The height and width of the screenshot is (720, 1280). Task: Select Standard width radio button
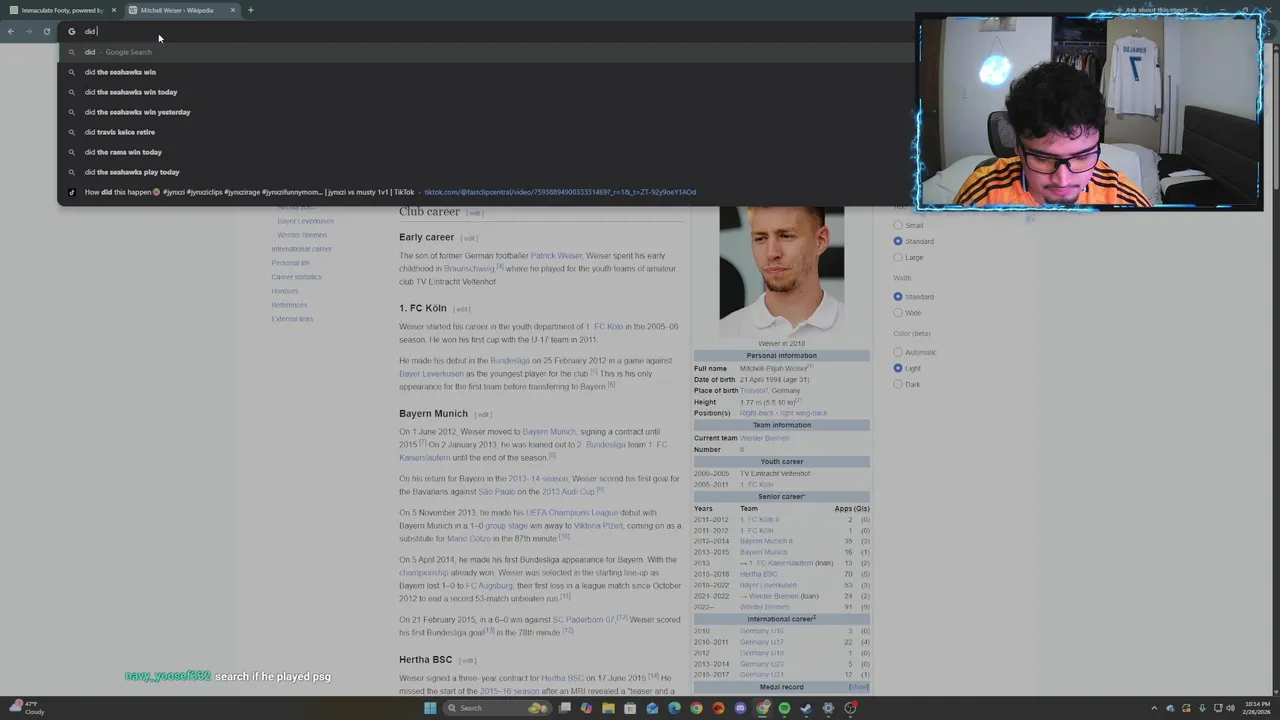[898, 297]
